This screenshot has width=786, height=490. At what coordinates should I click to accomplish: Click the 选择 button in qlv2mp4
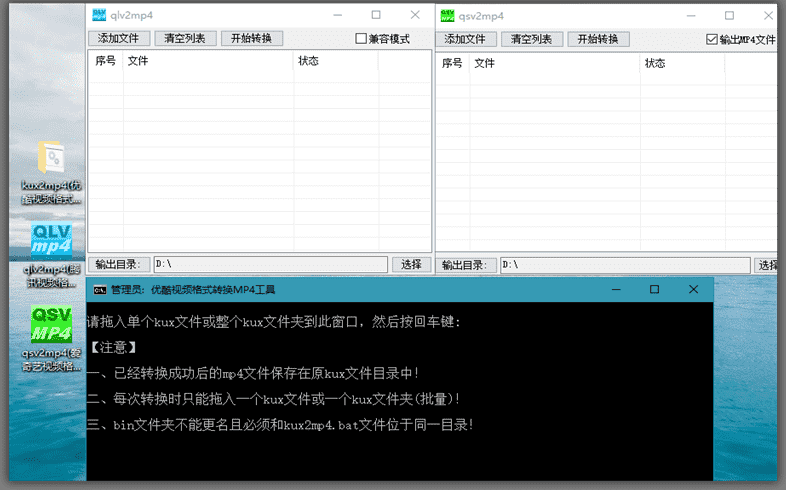[x=412, y=264]
